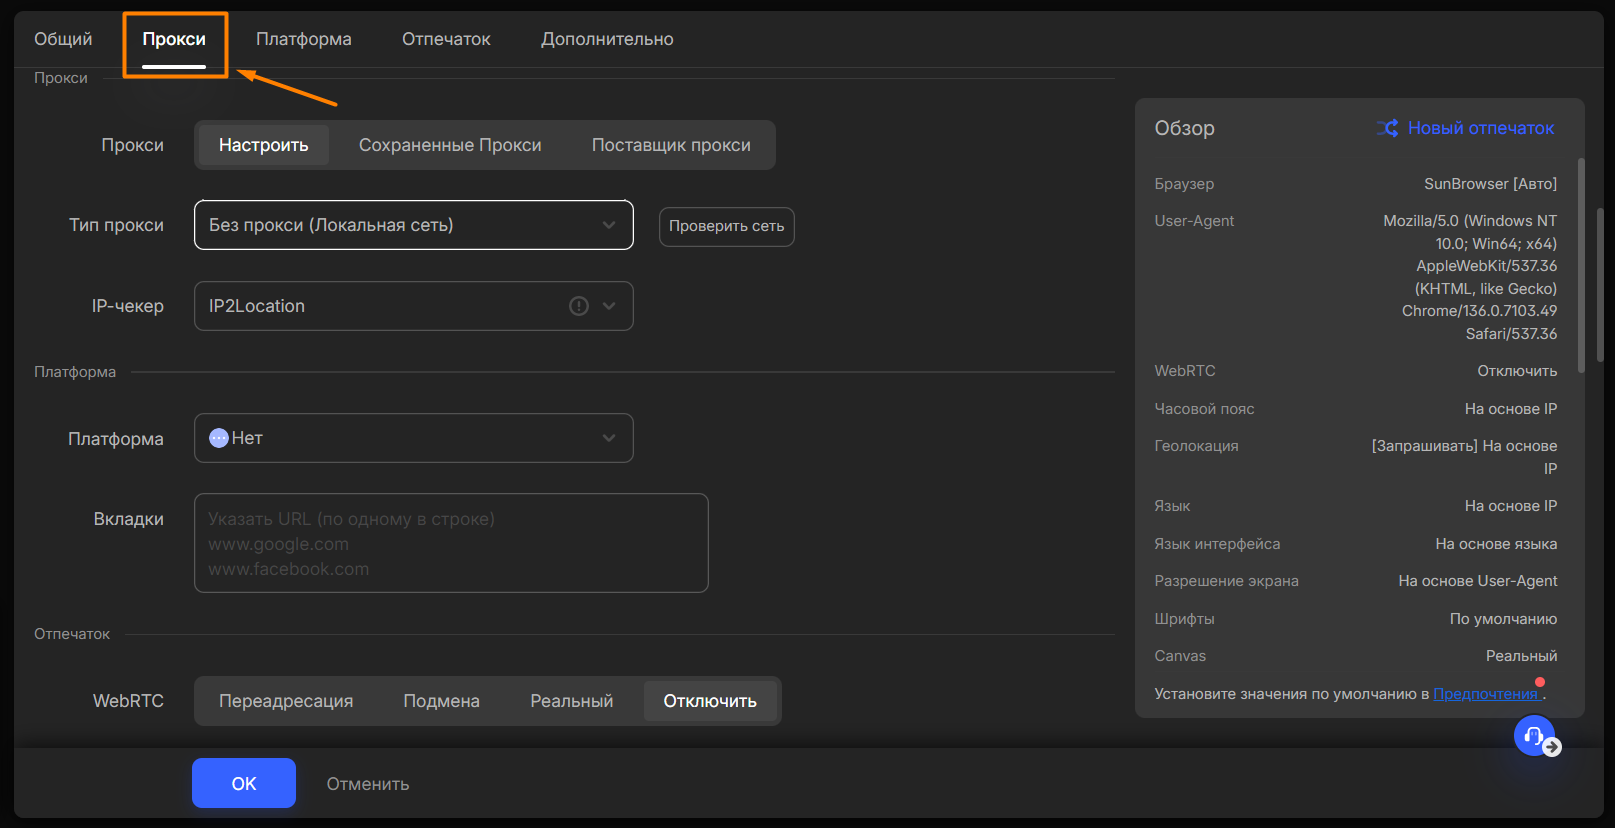
Task: Click the Шрифты row label
Action: (1184, 619)
